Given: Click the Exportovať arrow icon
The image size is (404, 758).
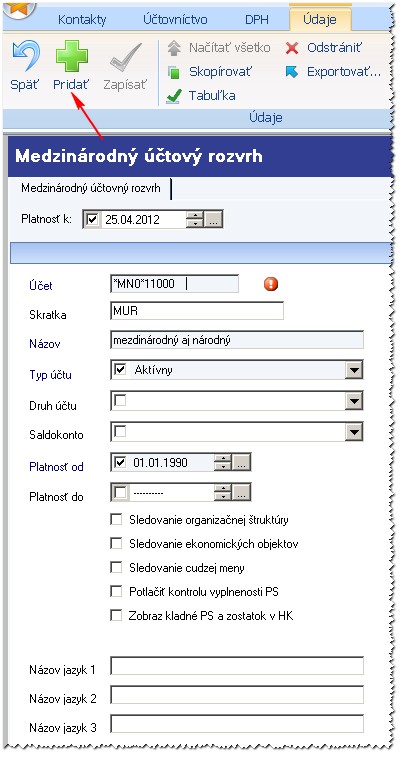Looking at the screenshot, I should [292, 72].
